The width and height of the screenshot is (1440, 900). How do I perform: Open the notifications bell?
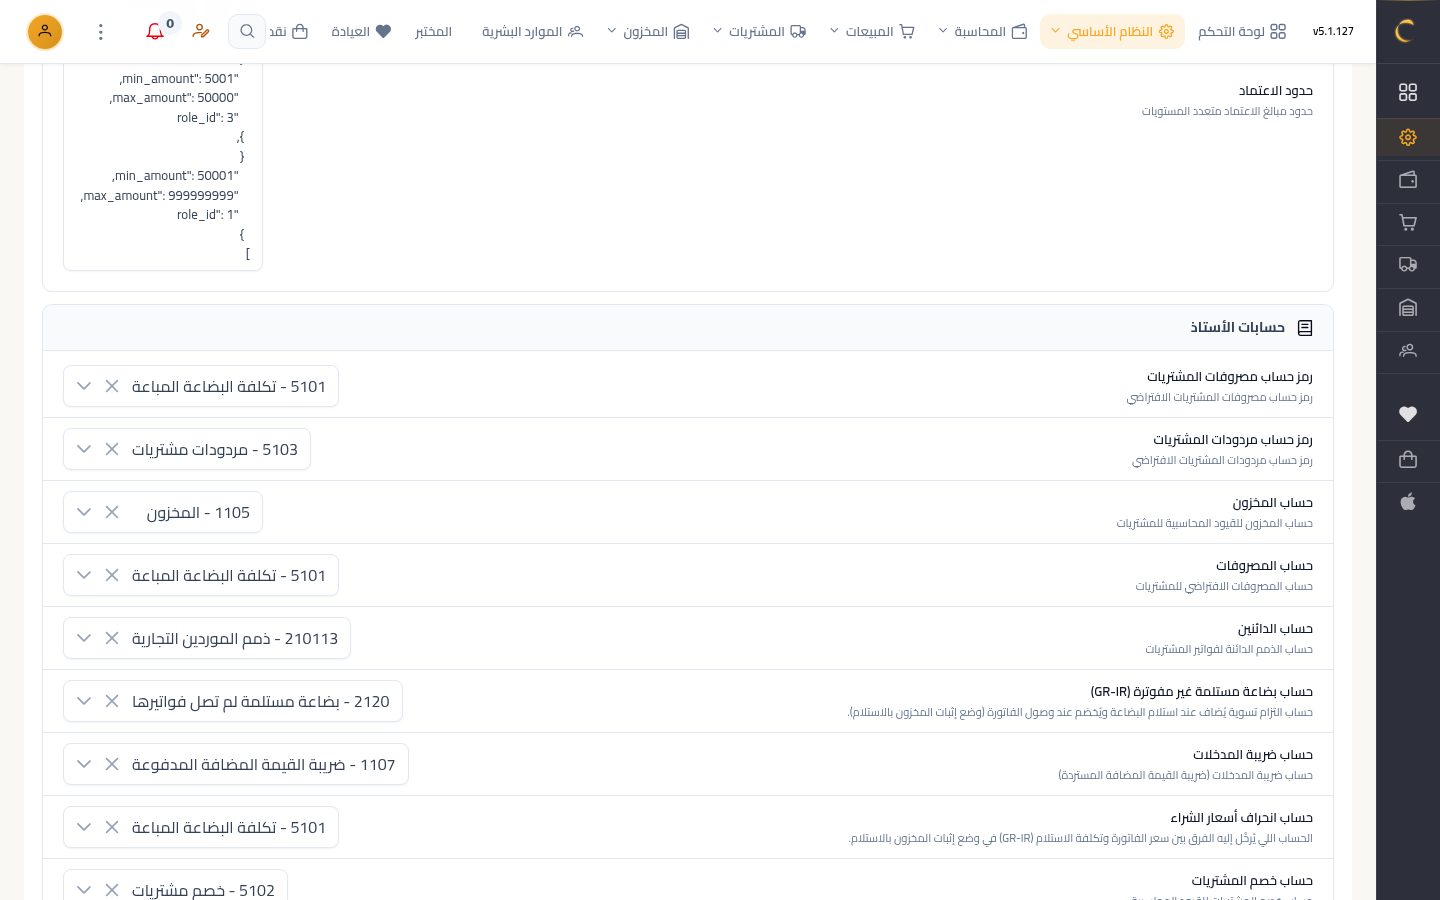coord(155,32)
